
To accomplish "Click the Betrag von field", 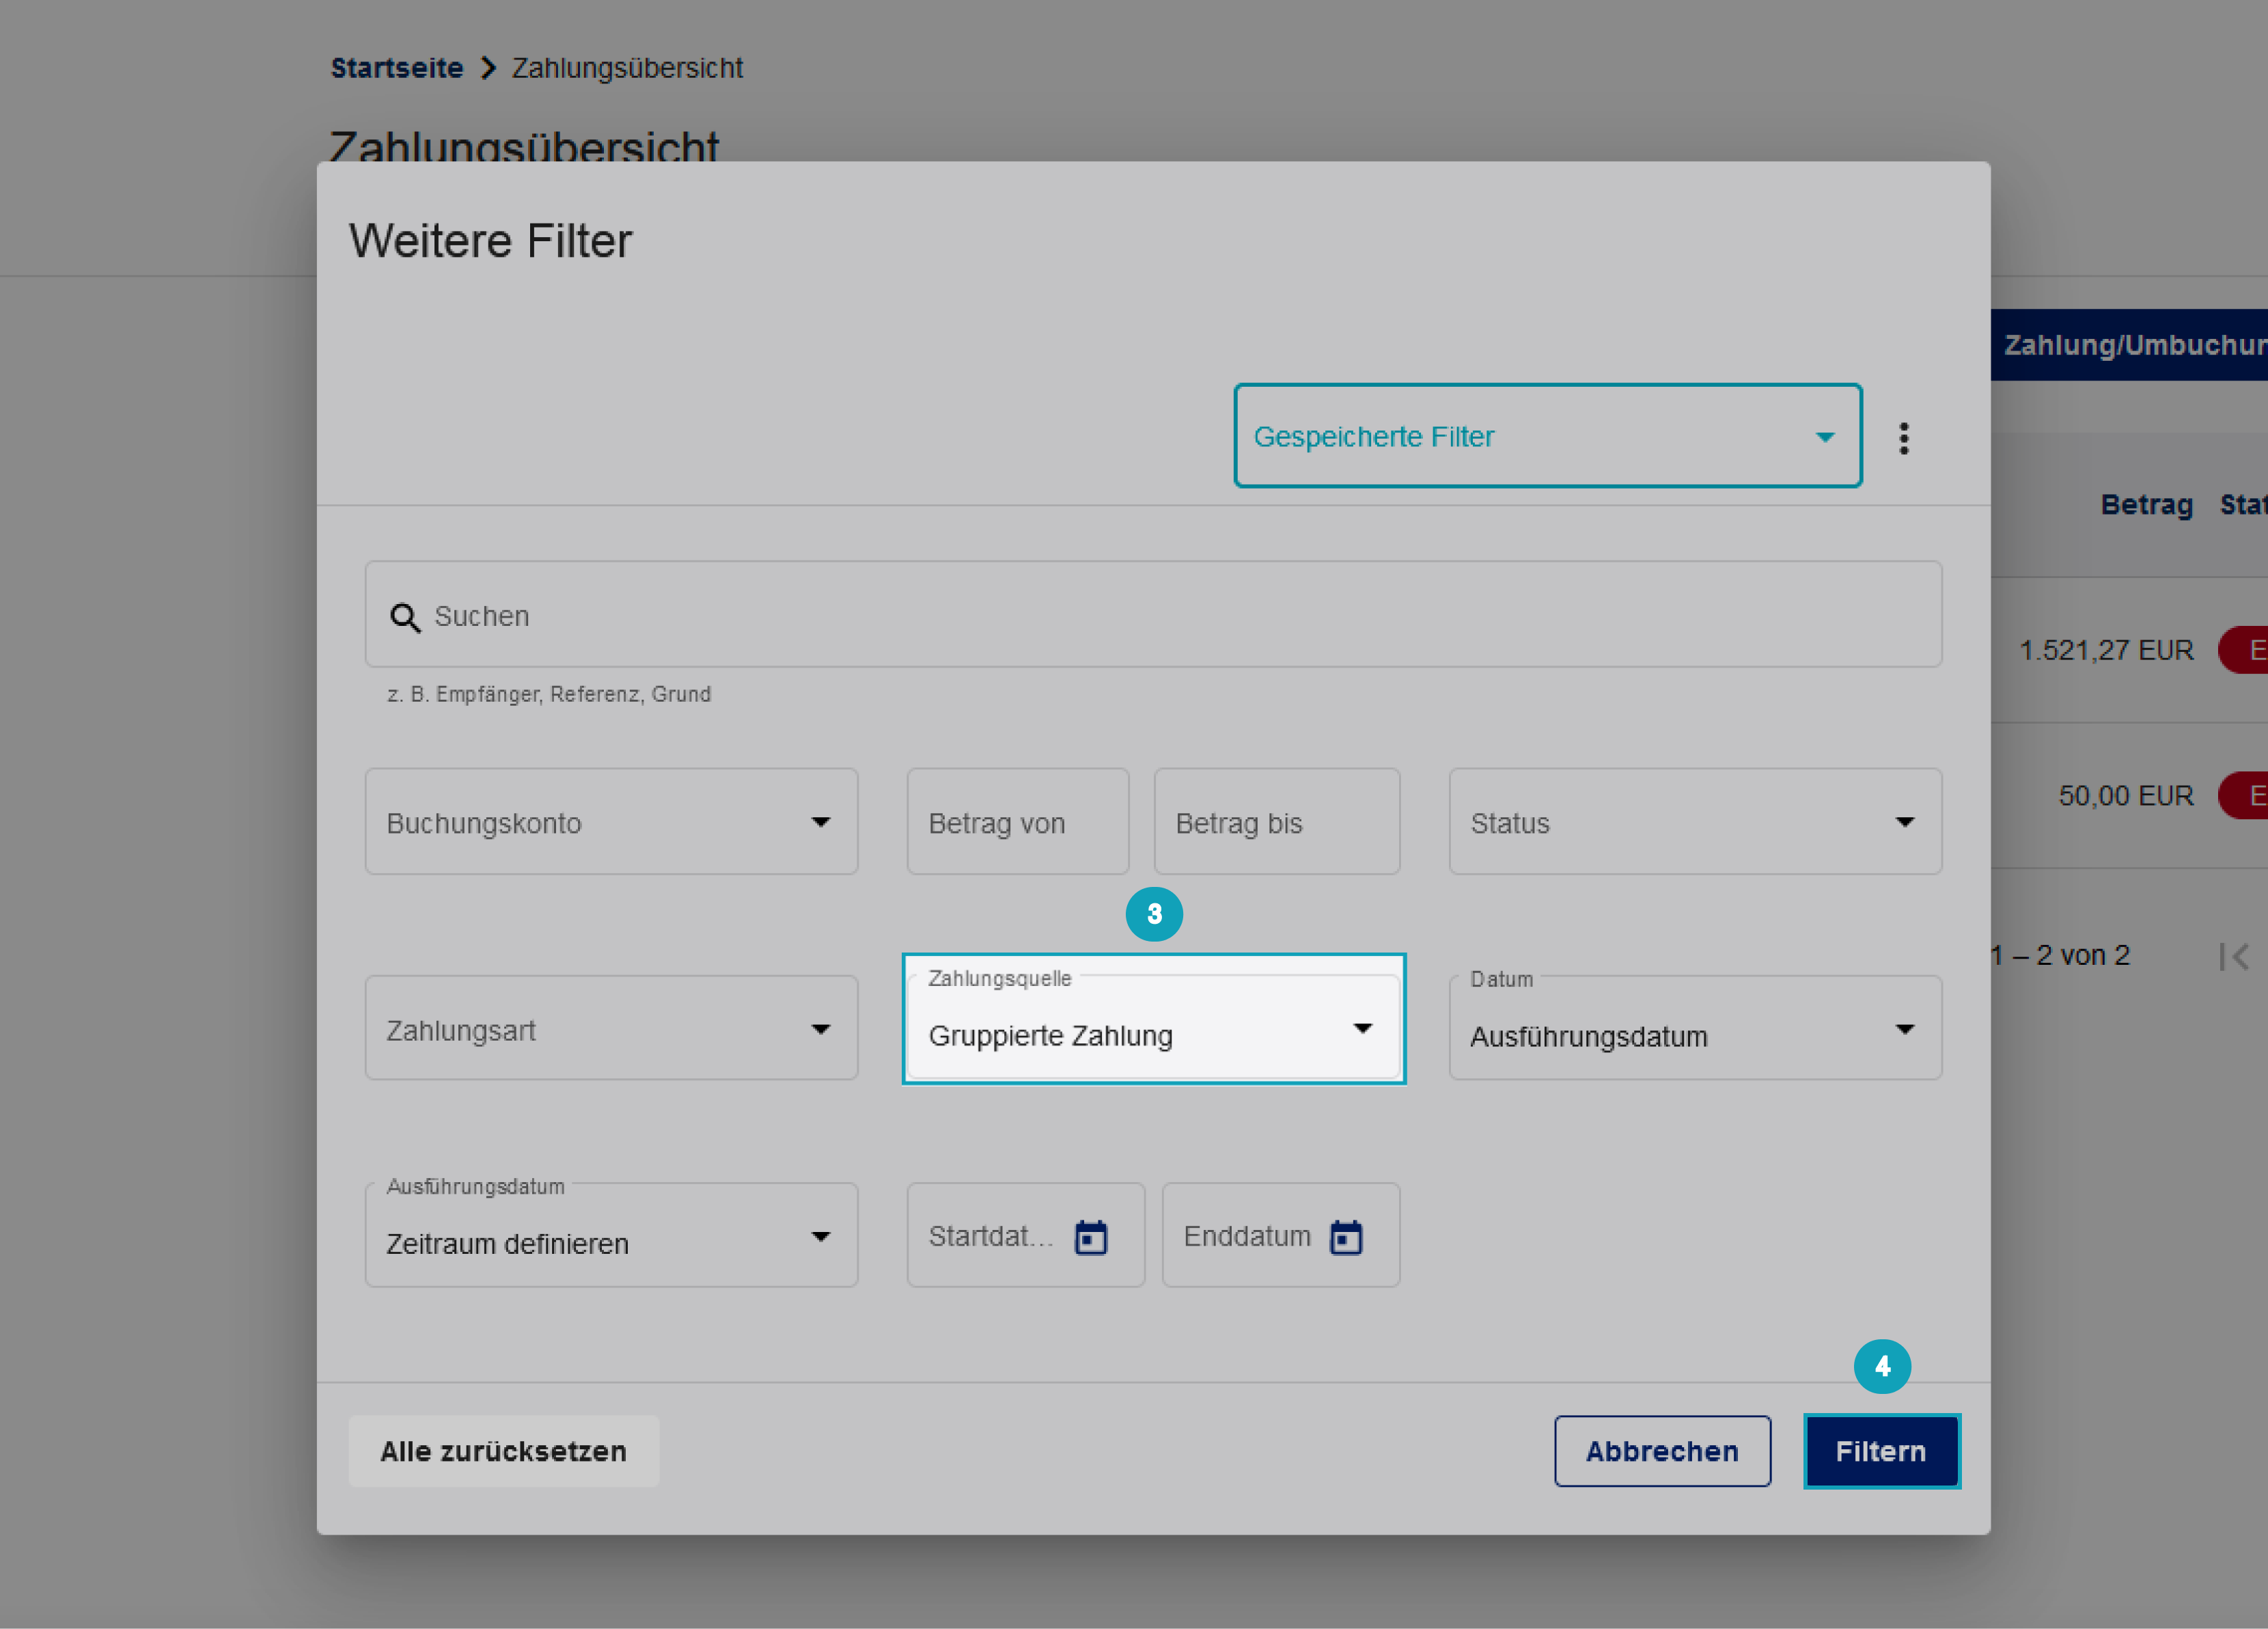I will pyautogui.click(x=1018, y=822).
